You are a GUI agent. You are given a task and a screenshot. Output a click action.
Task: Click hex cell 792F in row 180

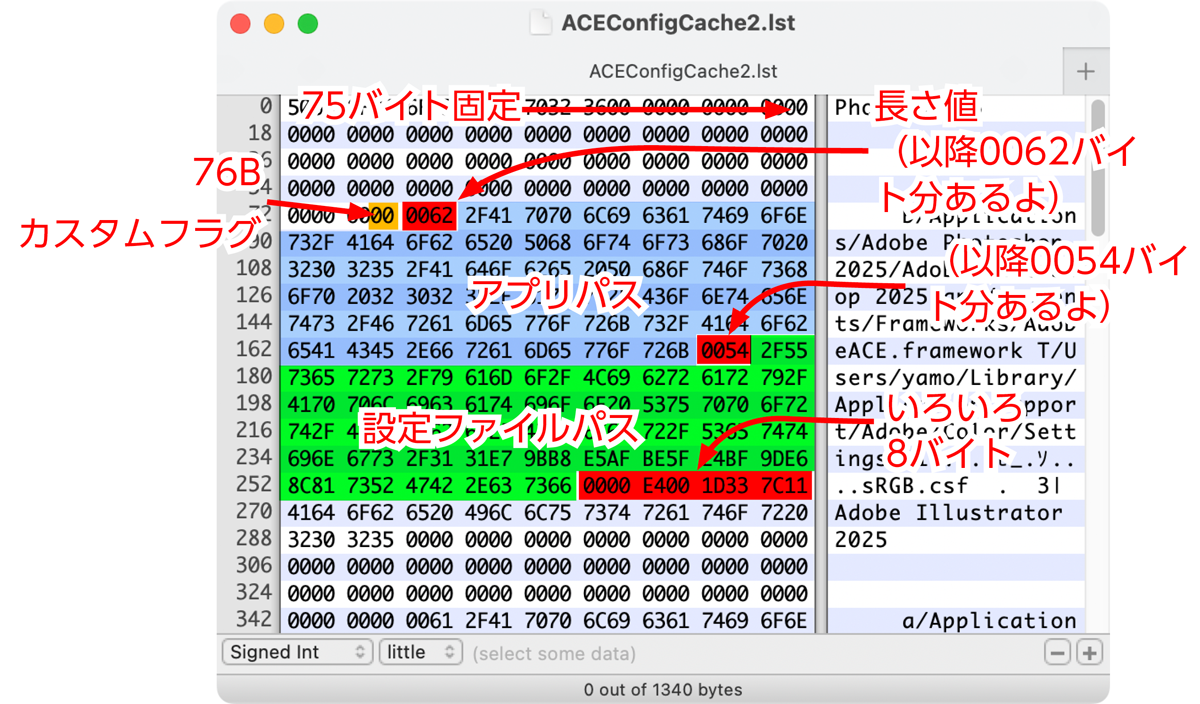pos(782,377)
